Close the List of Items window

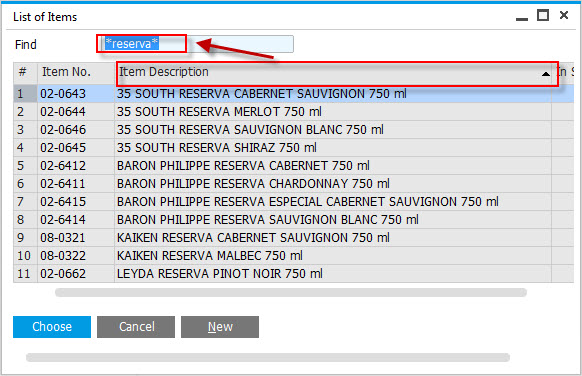[x=564, y=15]
